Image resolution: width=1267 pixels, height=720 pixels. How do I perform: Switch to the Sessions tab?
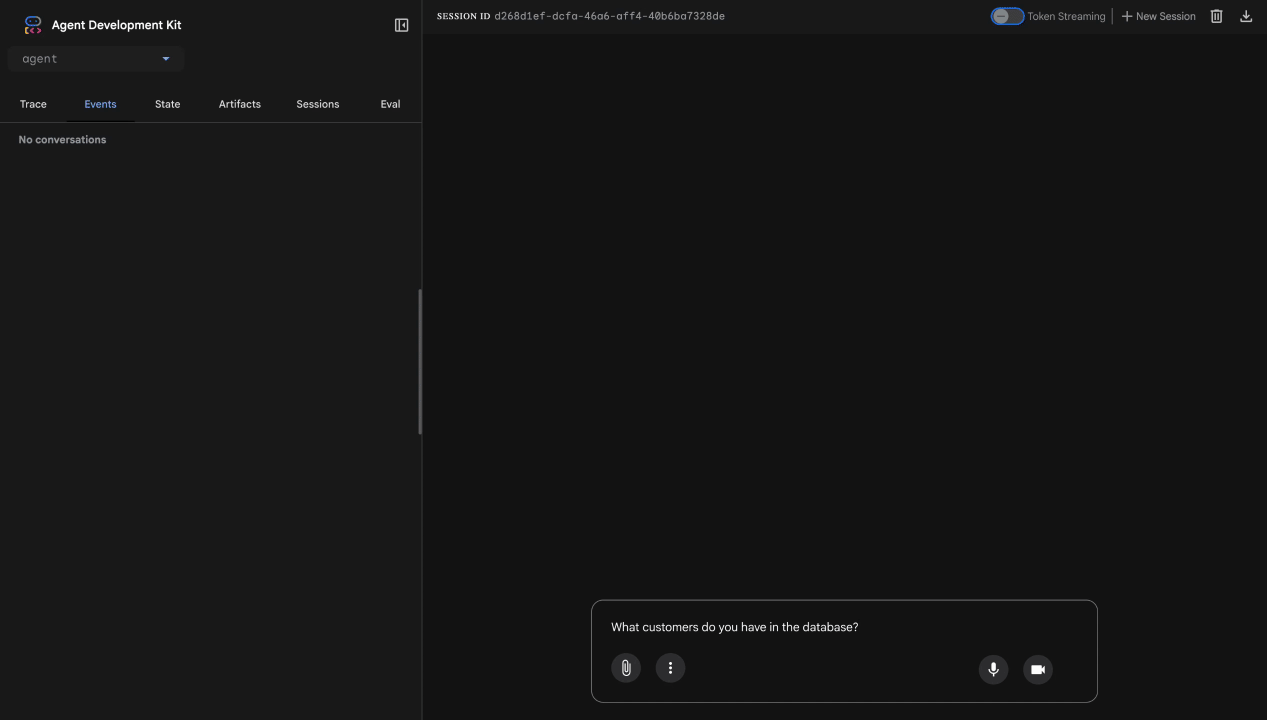pos(317,104)
